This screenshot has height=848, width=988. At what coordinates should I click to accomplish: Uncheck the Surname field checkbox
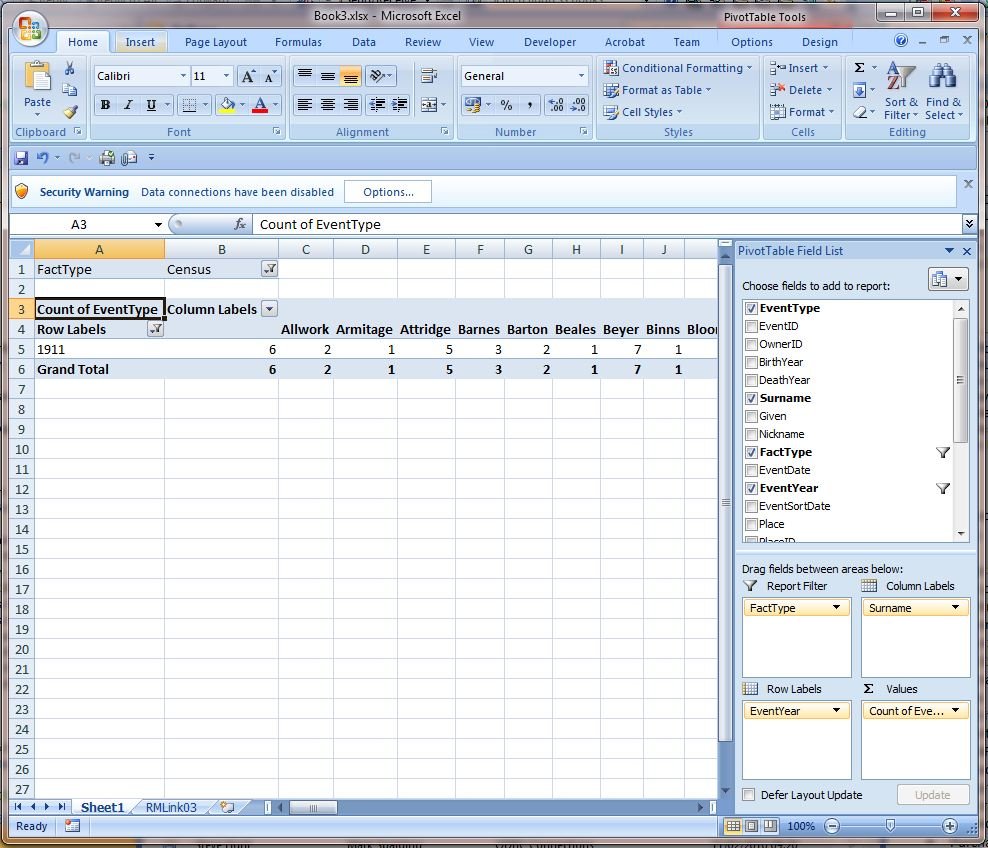point(751,398)
